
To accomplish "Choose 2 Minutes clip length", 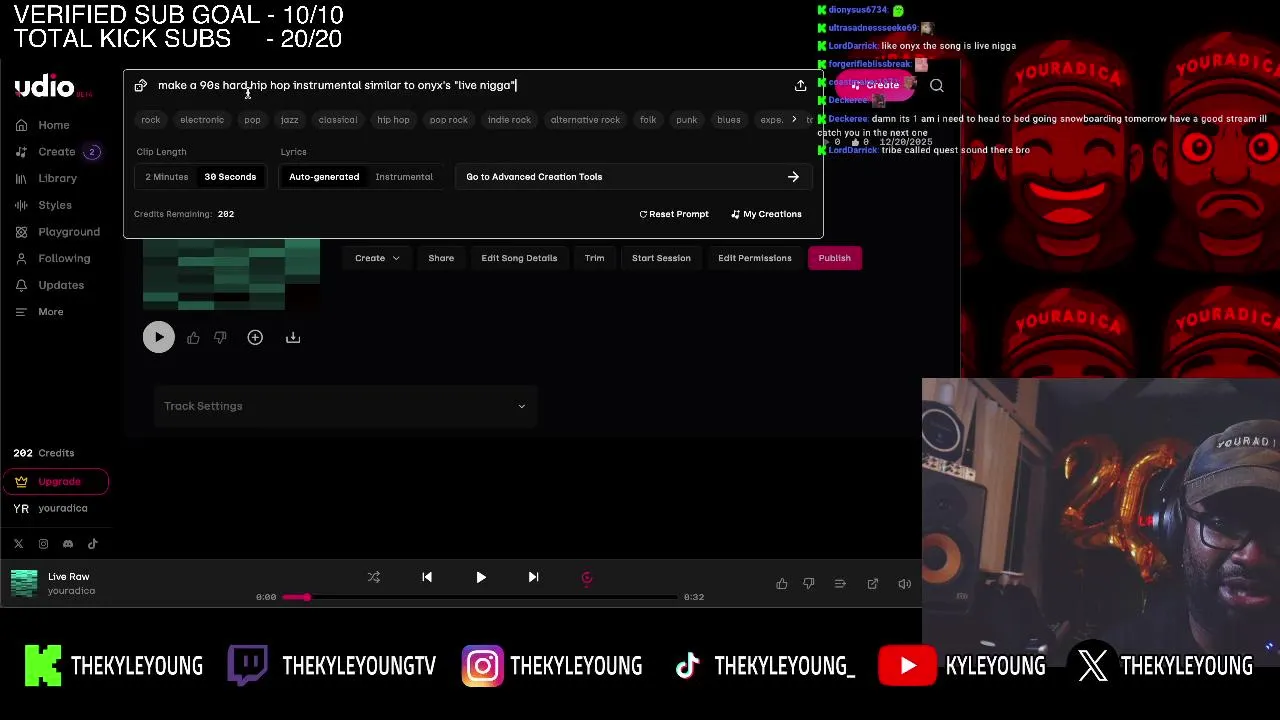I will click(x=167, y=177).
